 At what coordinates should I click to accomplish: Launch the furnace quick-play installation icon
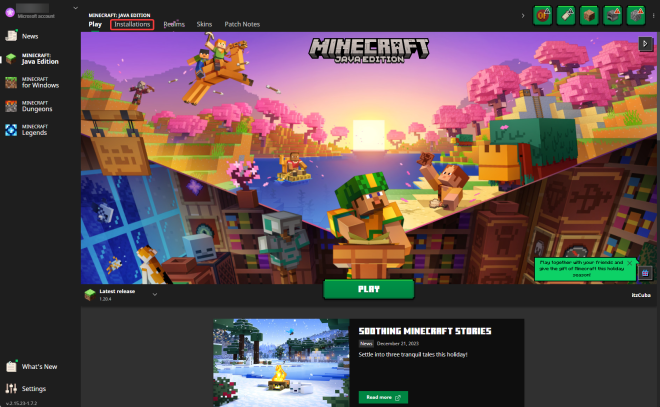pyautogui.click(x=612, y=16)
